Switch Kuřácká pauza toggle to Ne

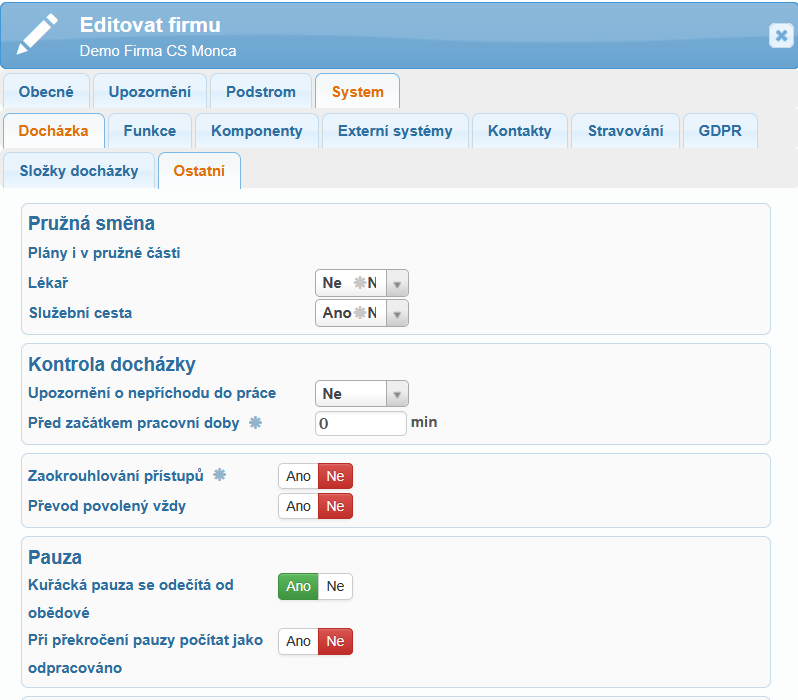point(335,586)
